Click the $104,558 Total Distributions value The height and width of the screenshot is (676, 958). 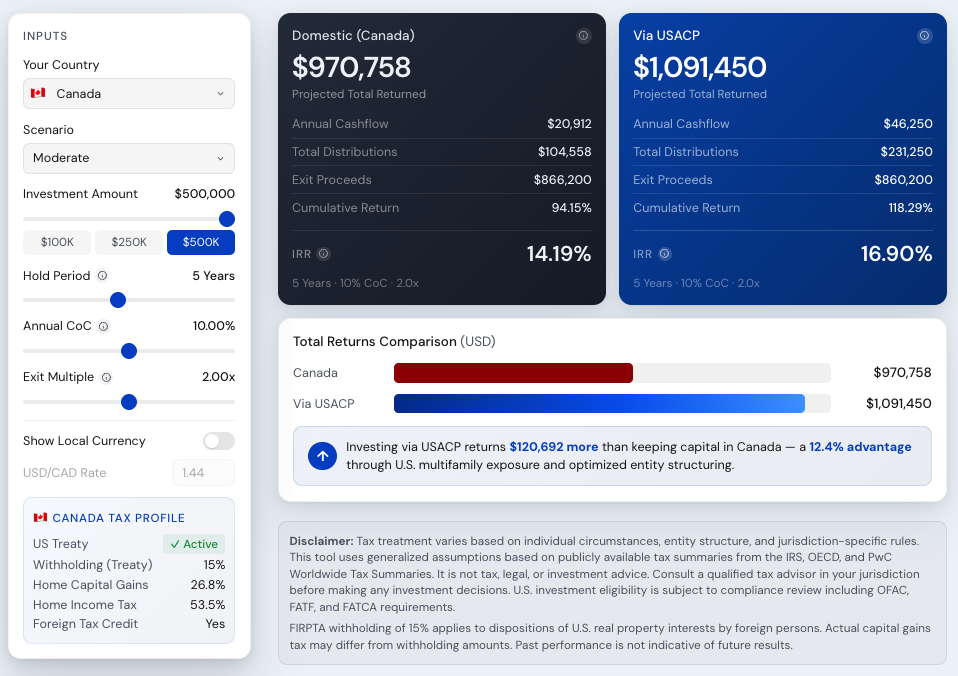tap(565, 152)
